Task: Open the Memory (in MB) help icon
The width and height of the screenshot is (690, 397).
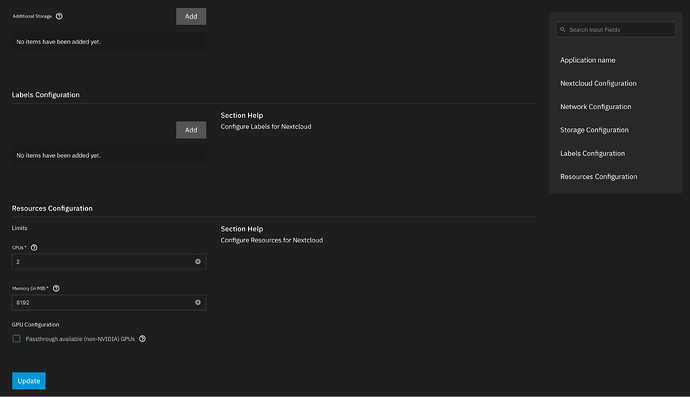Action: [56, 288]
